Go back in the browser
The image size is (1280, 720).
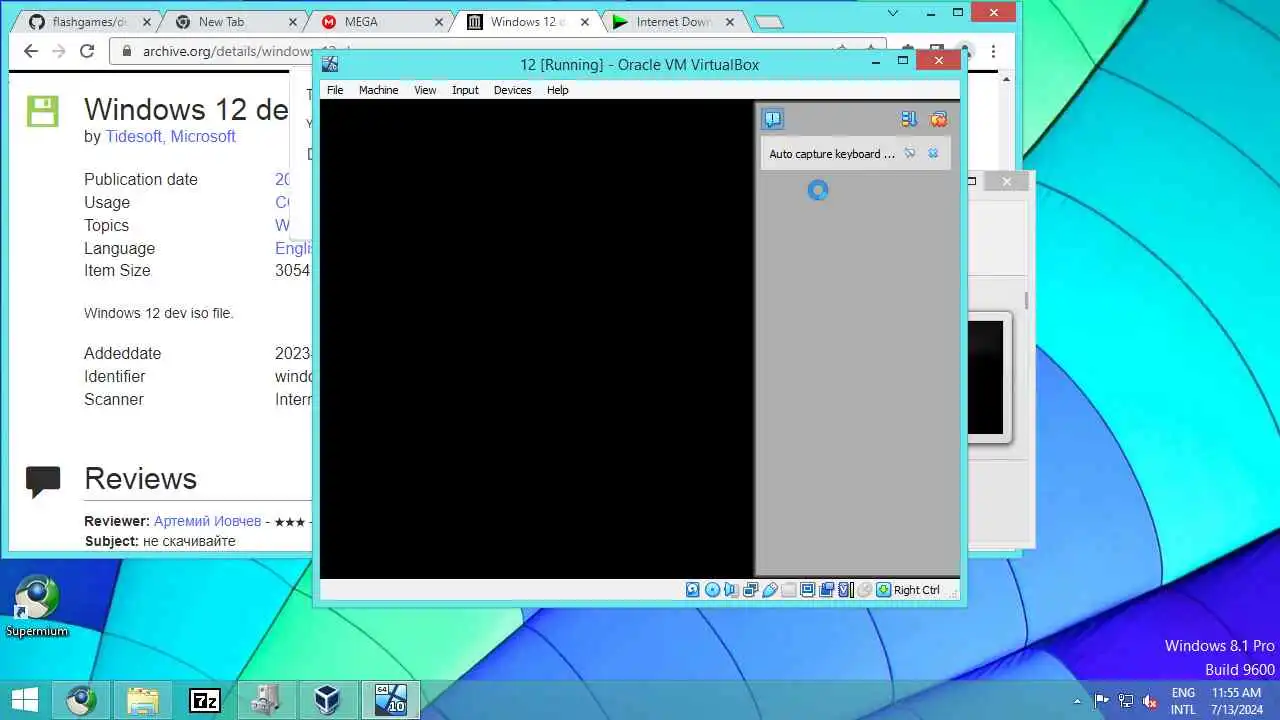31,51
